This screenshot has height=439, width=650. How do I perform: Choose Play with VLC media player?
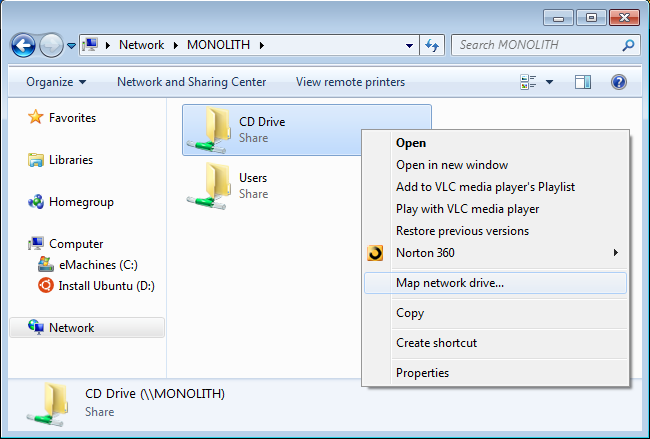tap(495, 209)
